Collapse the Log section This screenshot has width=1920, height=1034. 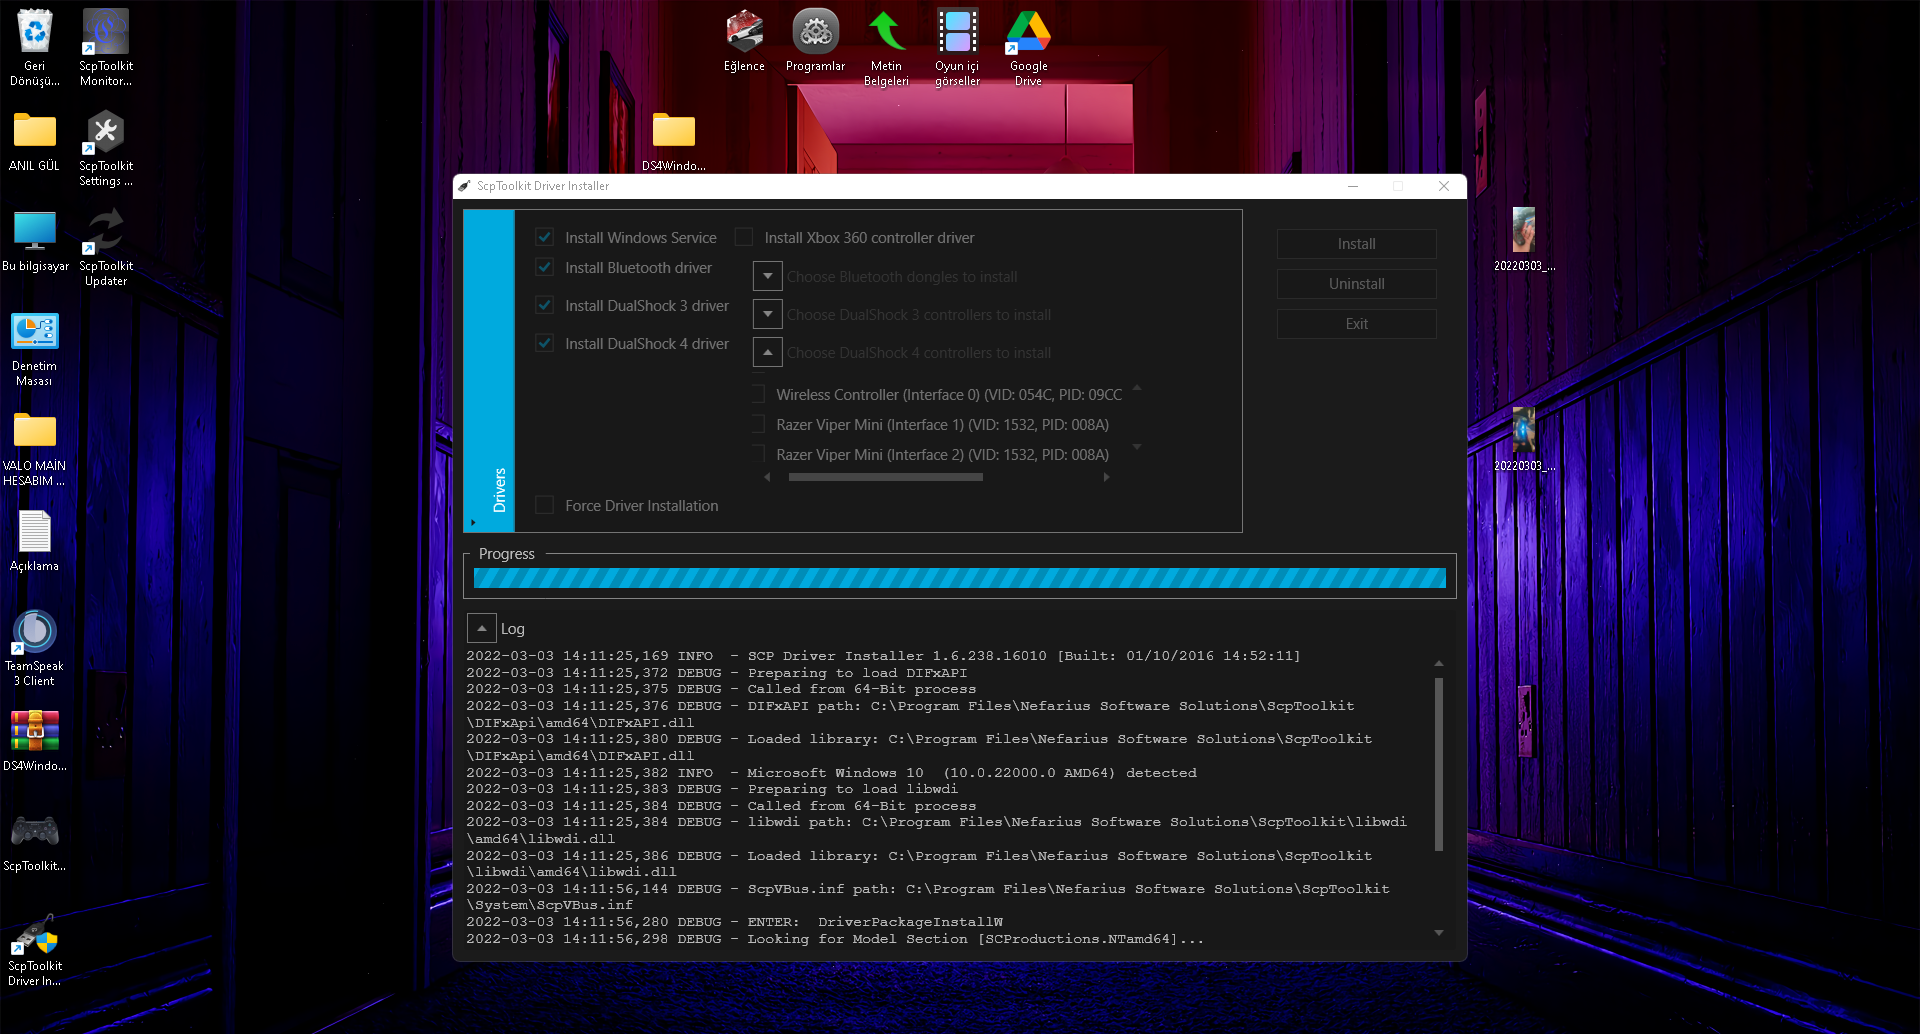pos(482,628)
